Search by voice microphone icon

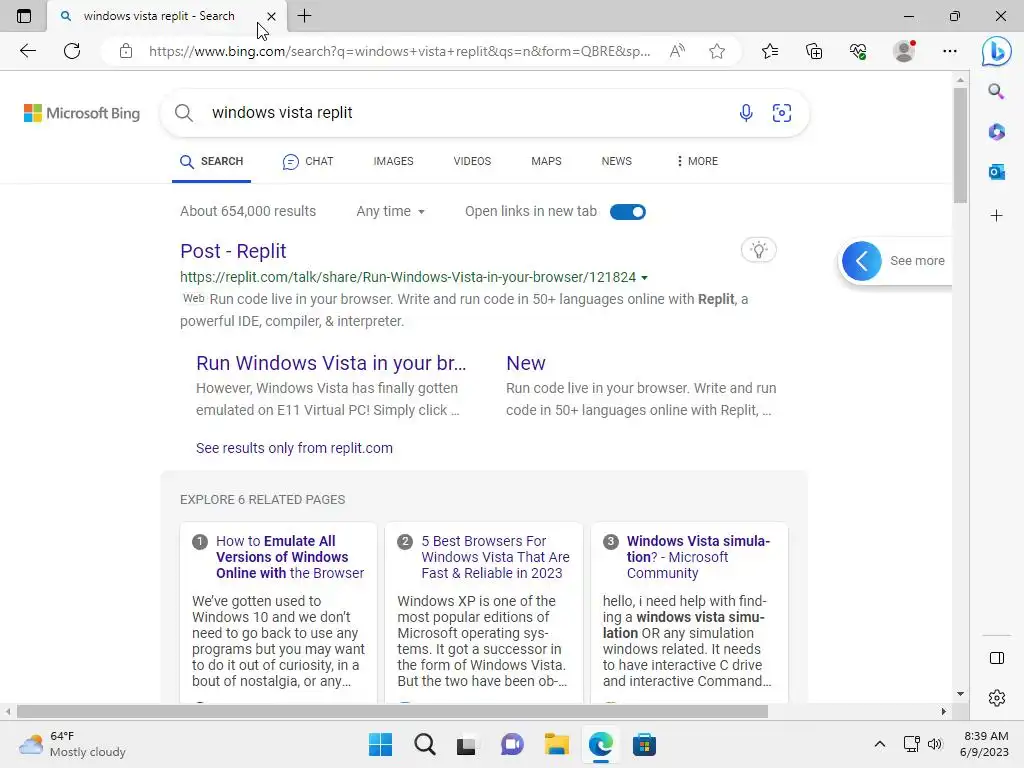(x=746, y=113)
